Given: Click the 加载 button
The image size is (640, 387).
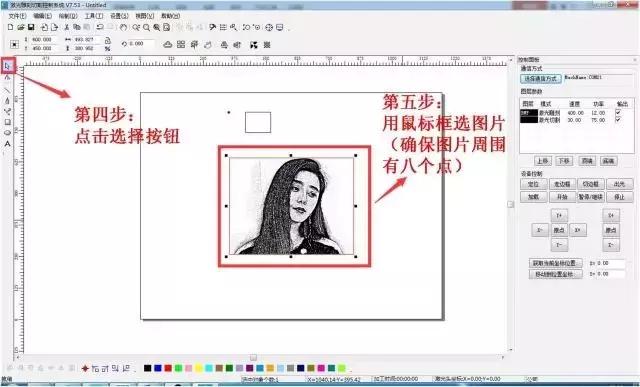Looking at the screenshot, I should click(533, 197).
